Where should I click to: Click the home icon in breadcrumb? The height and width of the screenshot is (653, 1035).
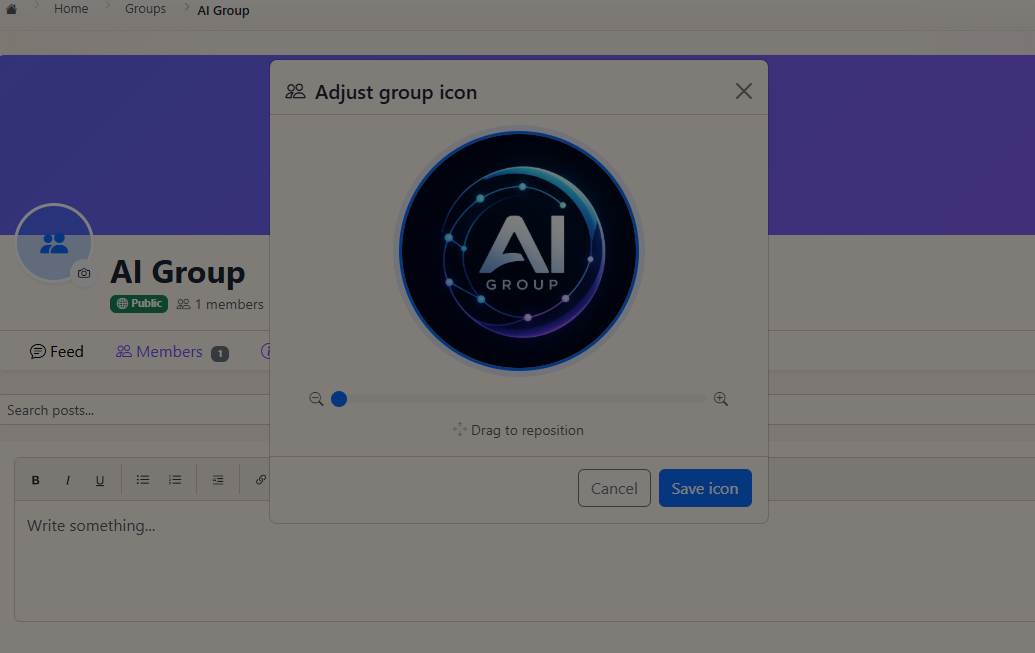tap(11, 10)
